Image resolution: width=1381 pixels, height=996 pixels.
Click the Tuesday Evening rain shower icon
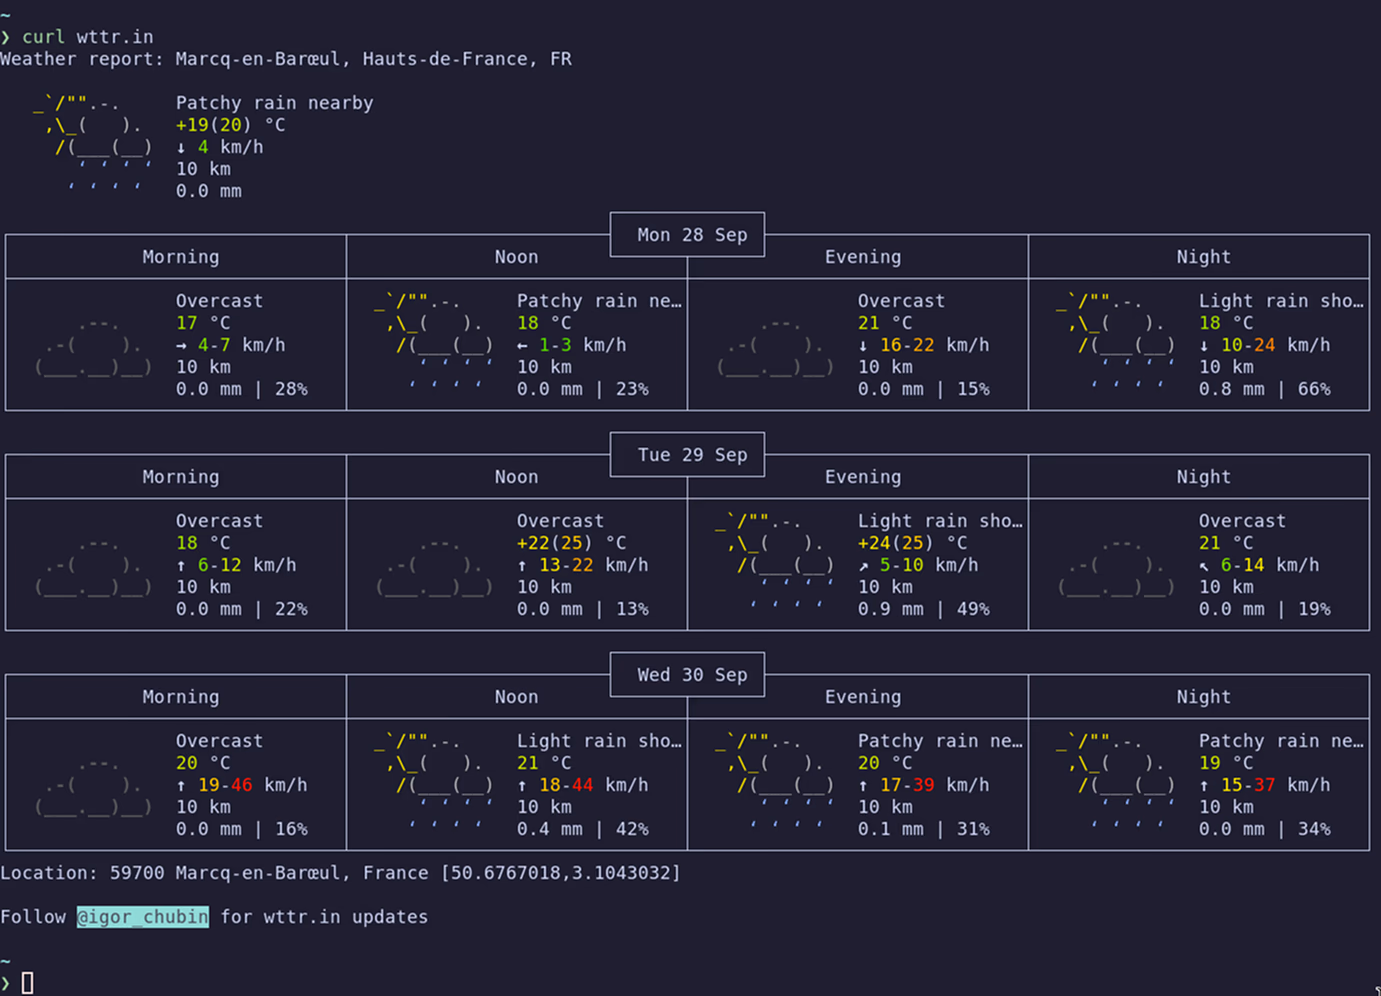point(775,562)
